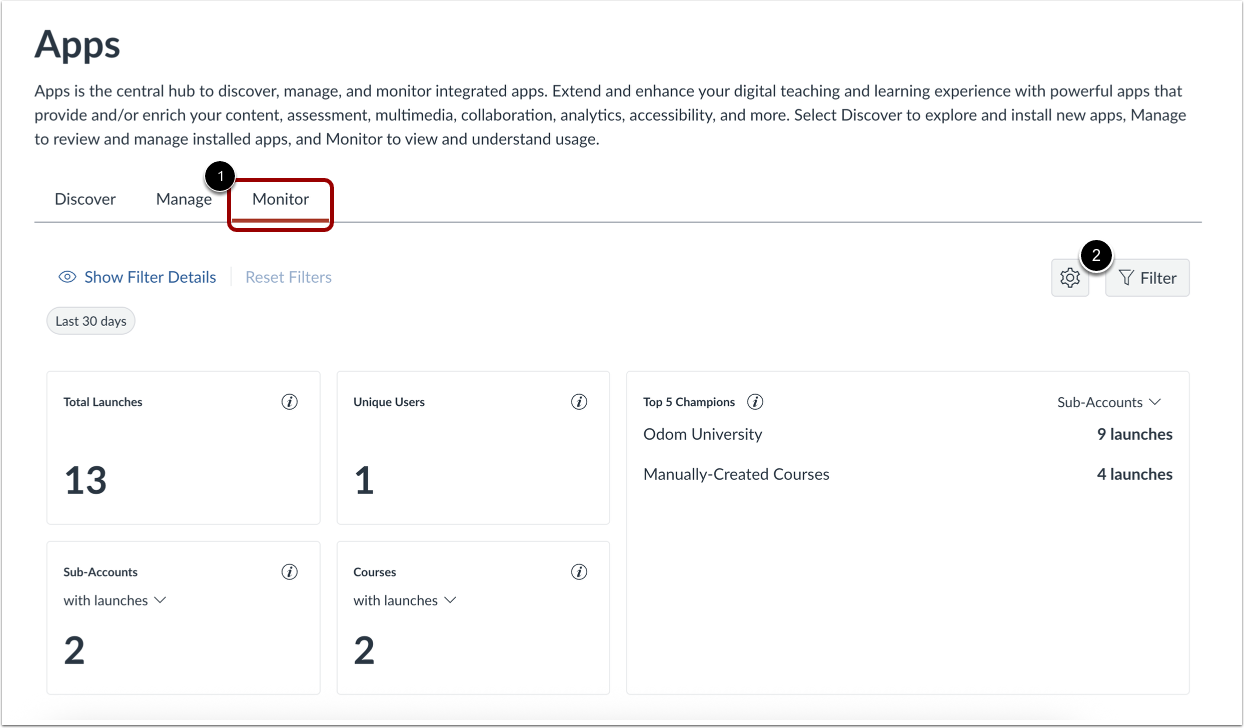Click the funnel icon on the Filter button
This screenshot has height=728, width=1244.
1128,278
